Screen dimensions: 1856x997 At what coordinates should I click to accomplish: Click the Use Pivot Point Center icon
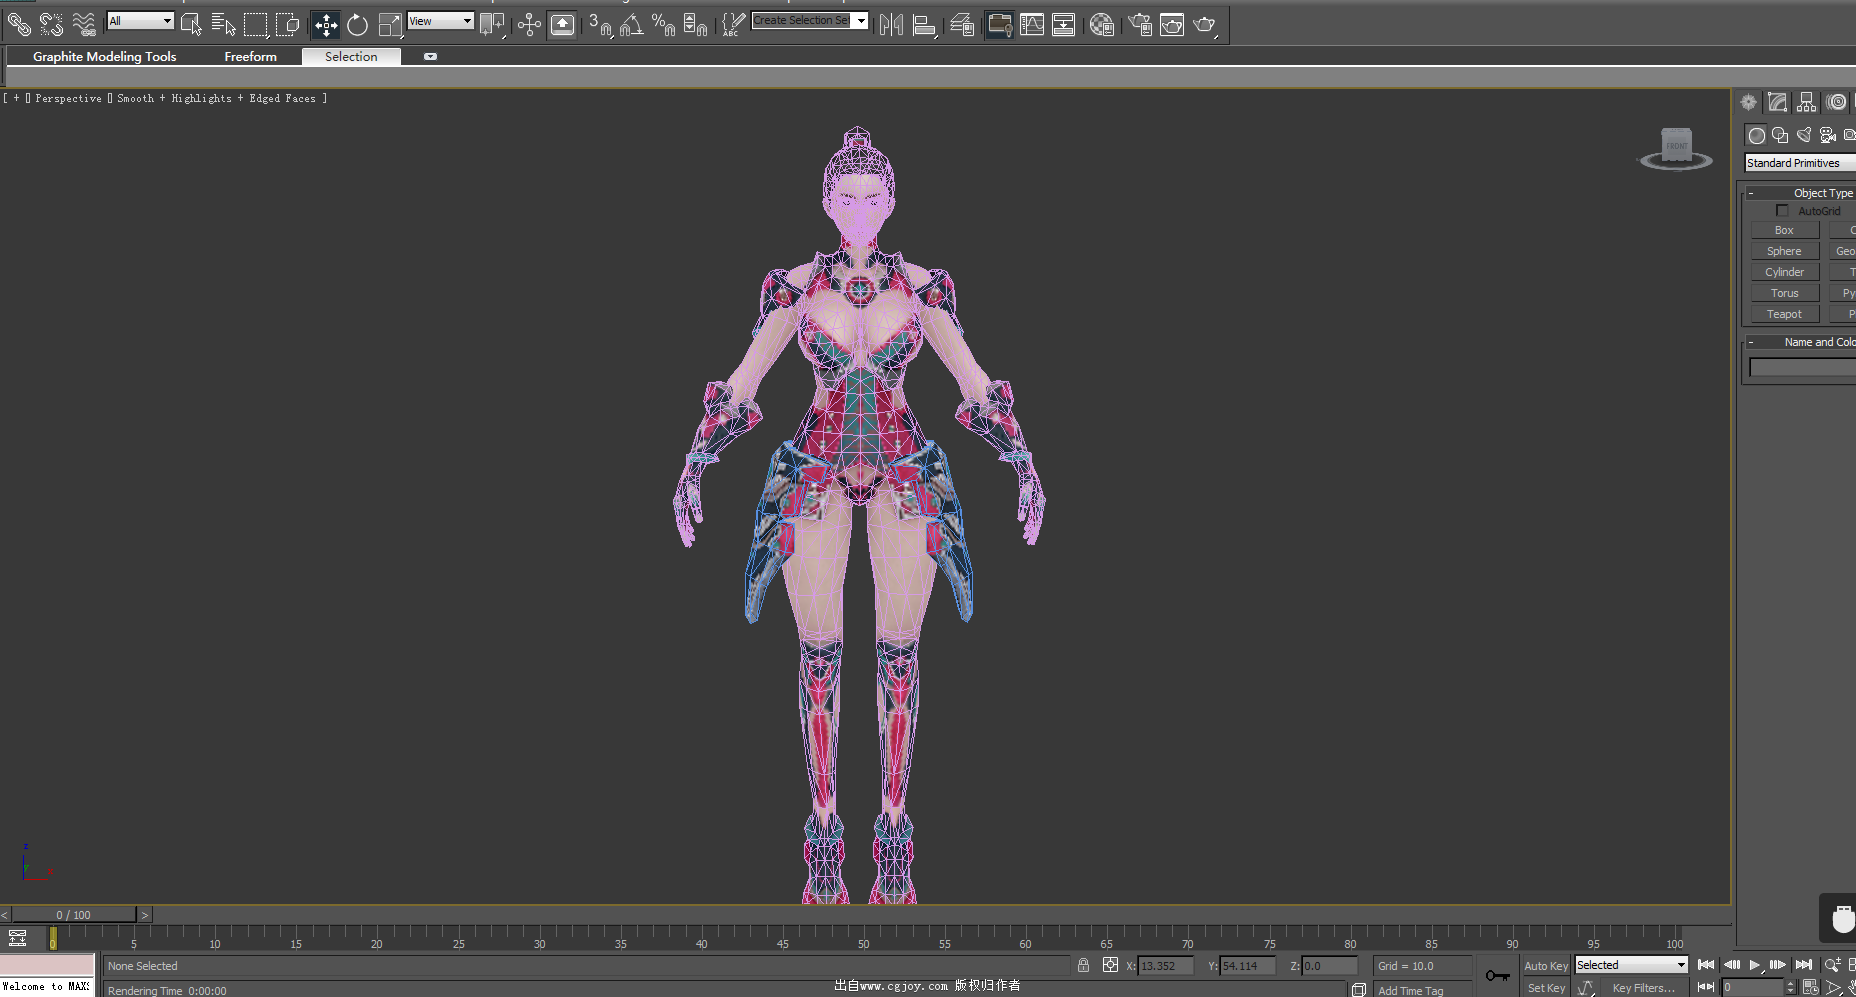click(x=492, y=25)
